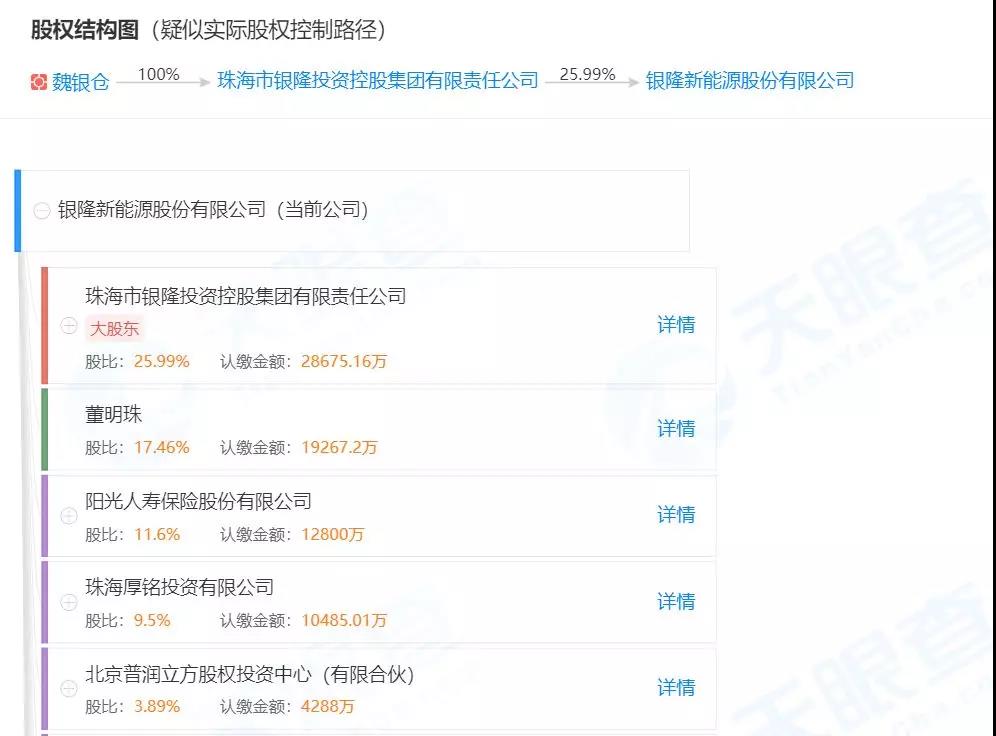Click the 3.89% share ratio value

coord(157,706)
